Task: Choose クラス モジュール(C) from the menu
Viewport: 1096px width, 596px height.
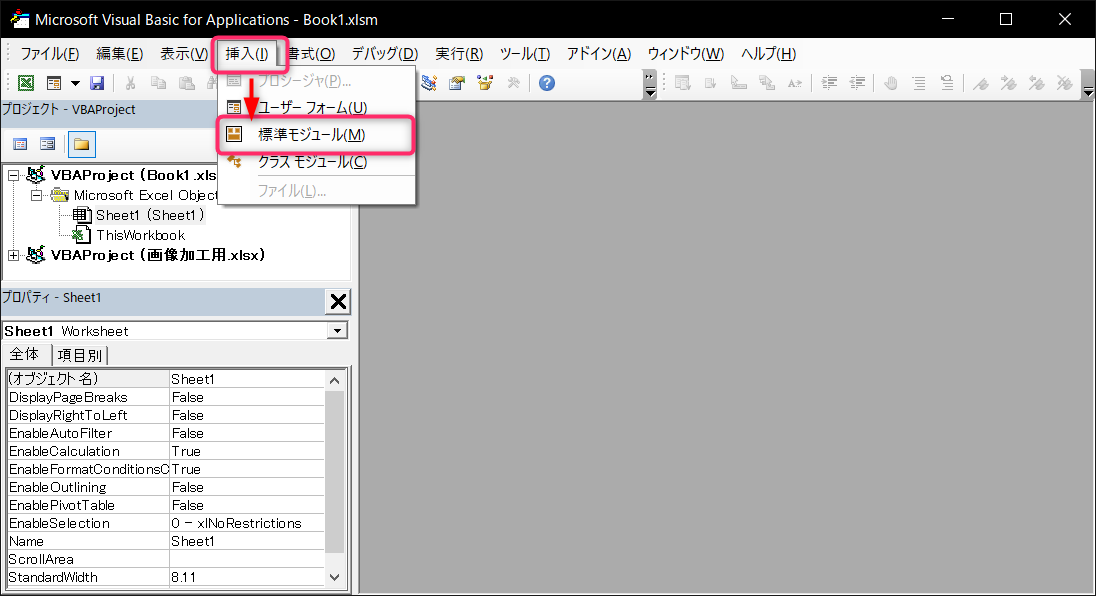Action: coord(317,162)
